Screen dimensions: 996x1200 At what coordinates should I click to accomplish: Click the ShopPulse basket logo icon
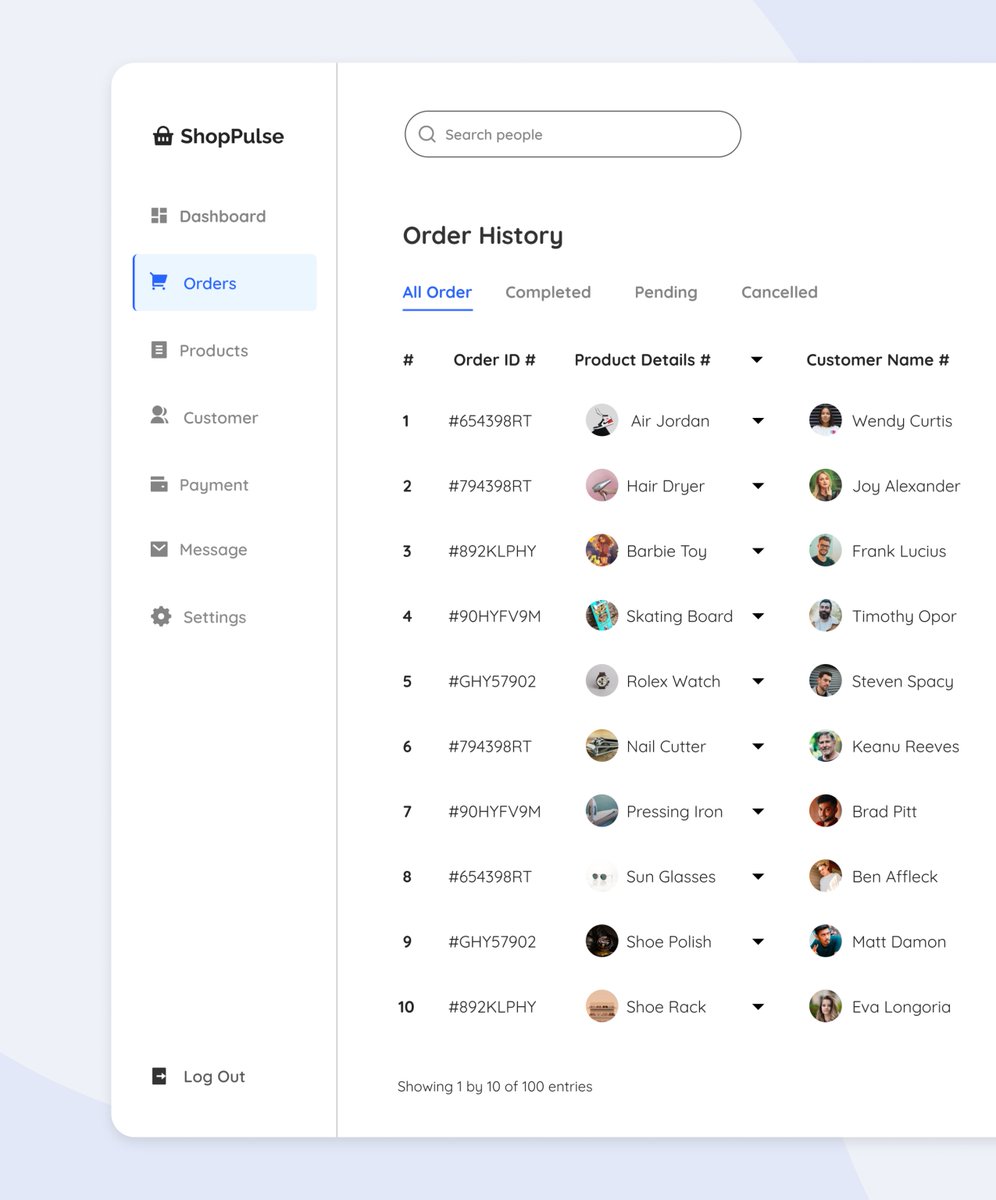pos(163,136)
